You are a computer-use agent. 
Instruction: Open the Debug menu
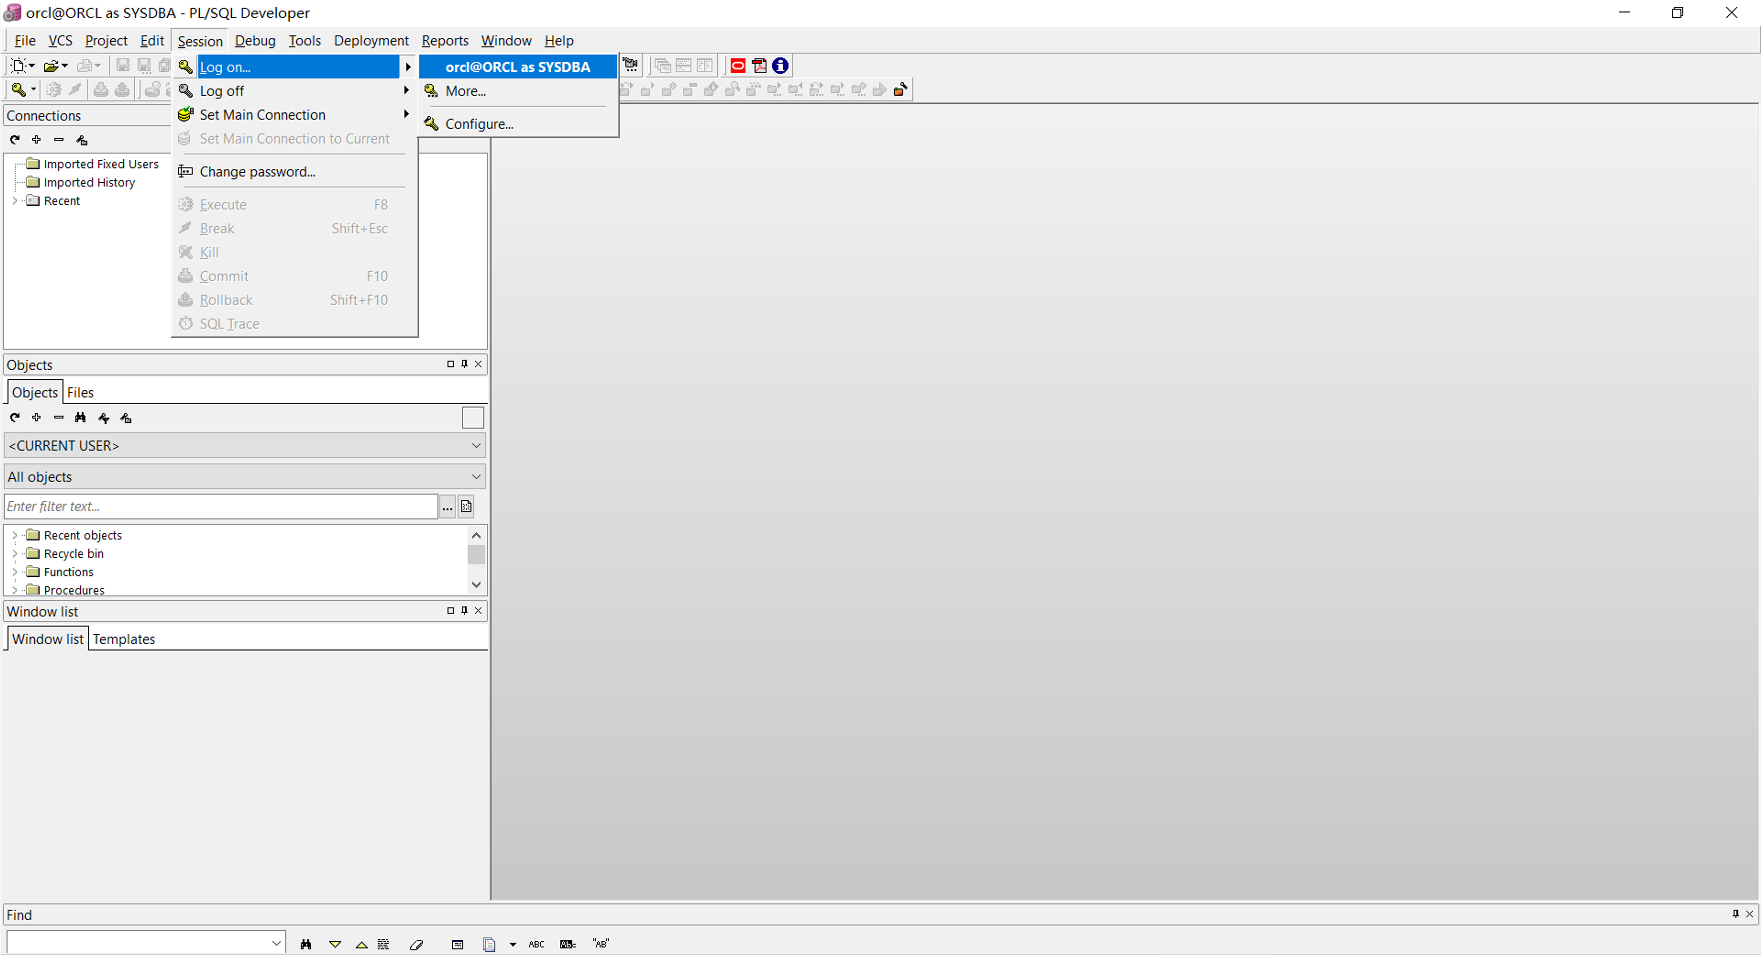coord(255,41)
